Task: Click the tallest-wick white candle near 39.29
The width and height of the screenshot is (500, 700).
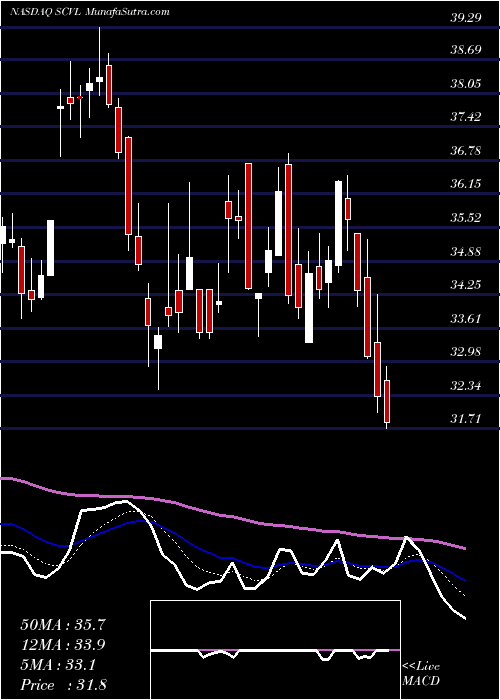Action: (100, 62)
